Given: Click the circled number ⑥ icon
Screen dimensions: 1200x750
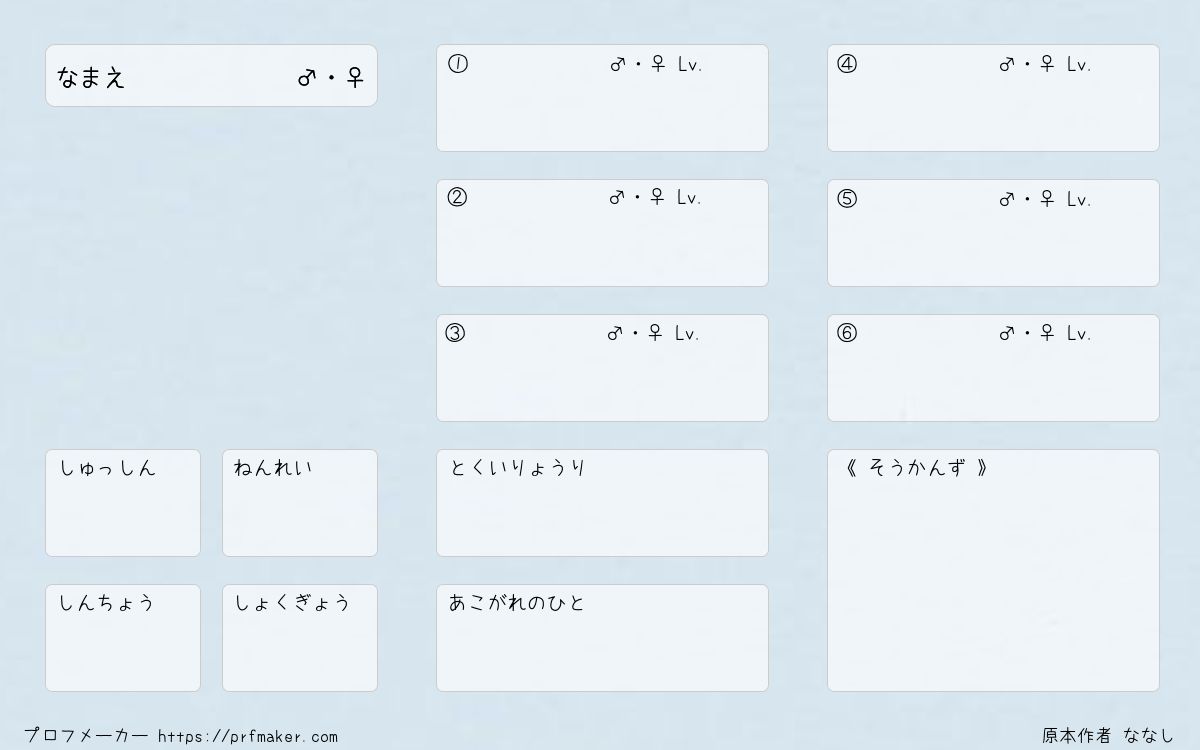Looking at the screenshot, I should tap(847, 333).
